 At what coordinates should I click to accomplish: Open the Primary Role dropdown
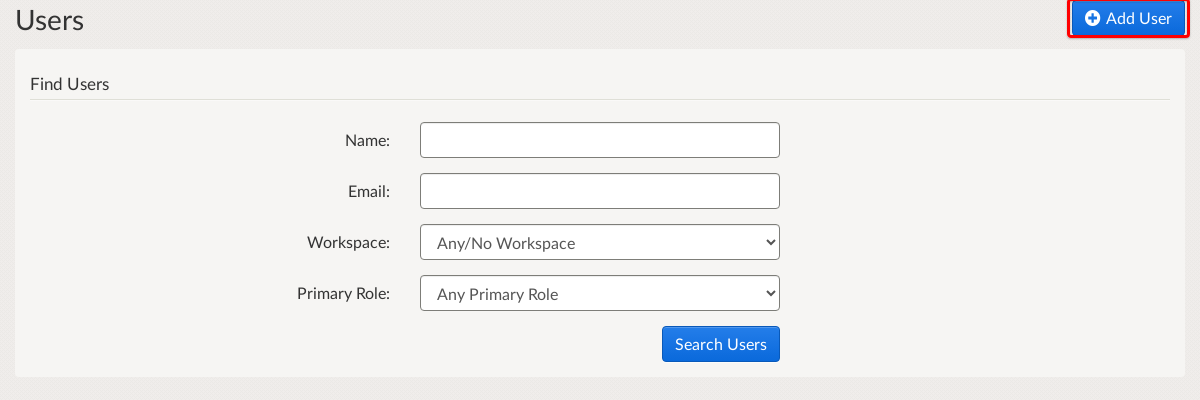point(600,293)
